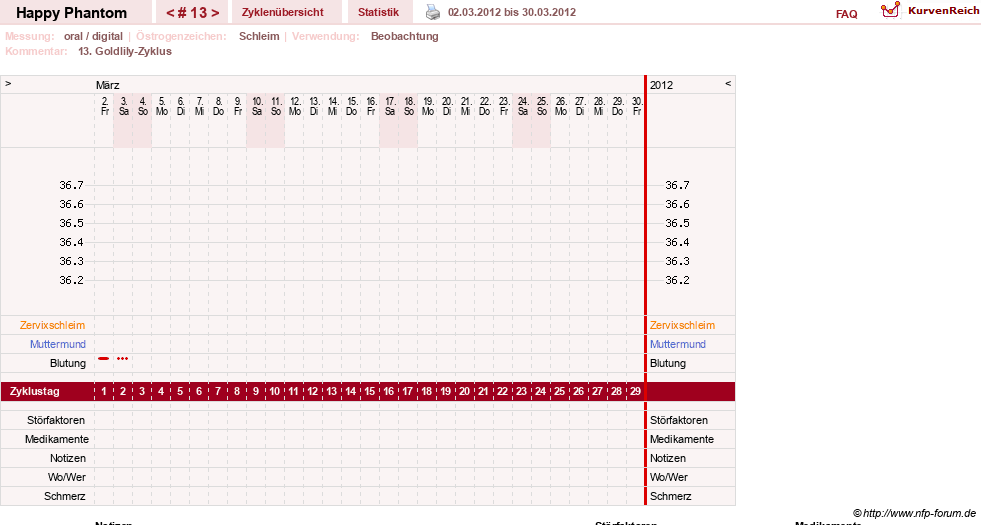Click the date header '10. Sa'
The image size is (981, 525).
pos(257,106)
